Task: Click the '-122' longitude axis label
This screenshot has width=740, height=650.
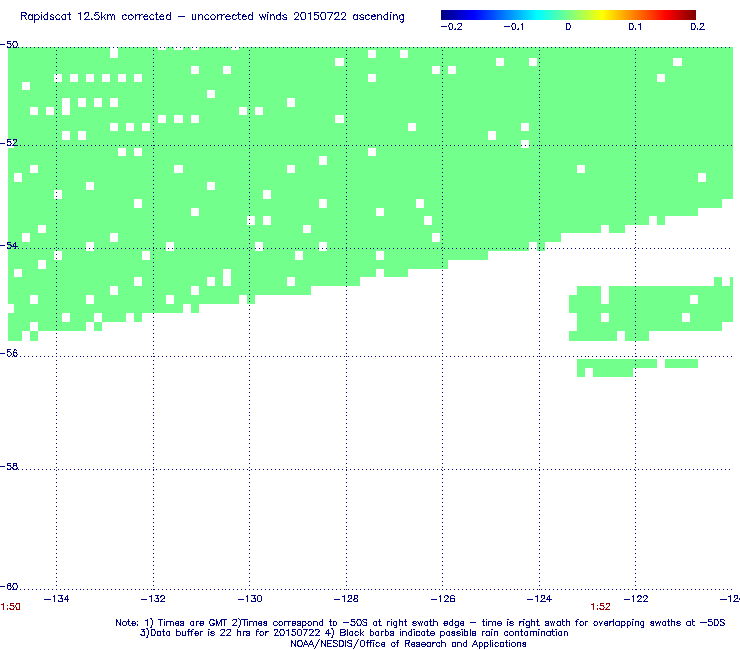Action: [x=636, y=599]
